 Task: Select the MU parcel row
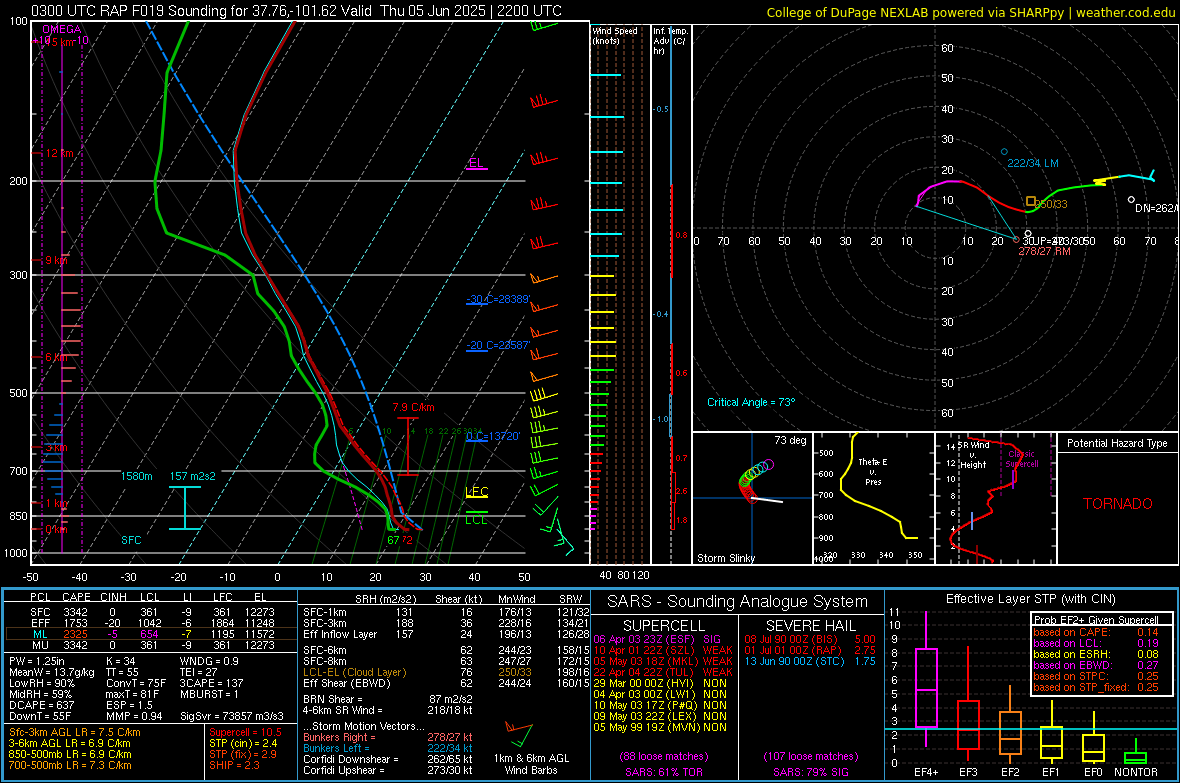[150, 644]
